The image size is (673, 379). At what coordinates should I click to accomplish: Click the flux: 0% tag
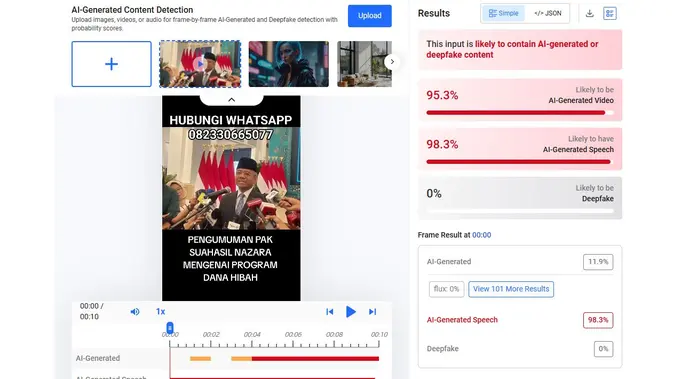446,289
